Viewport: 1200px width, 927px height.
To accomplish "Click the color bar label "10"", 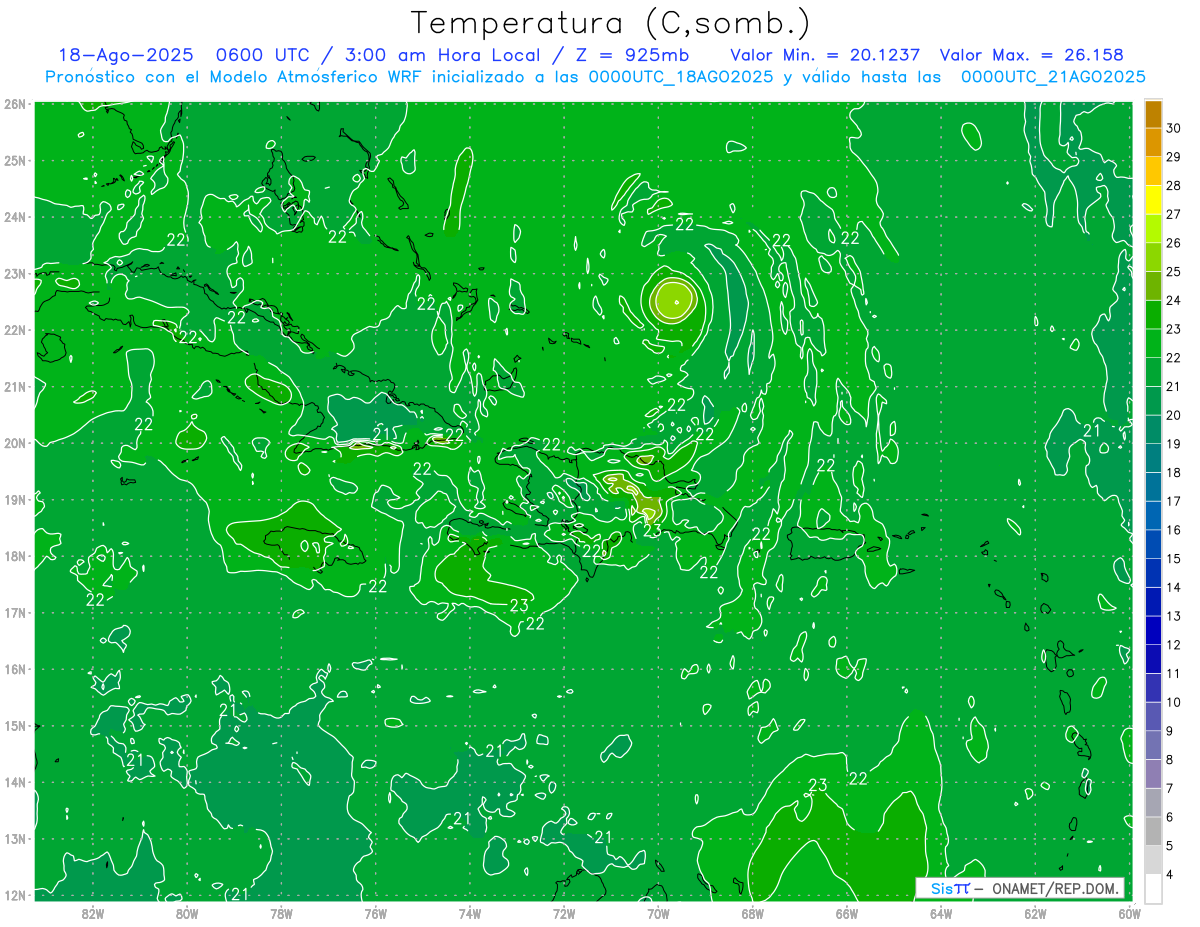I will [1174, 702].
